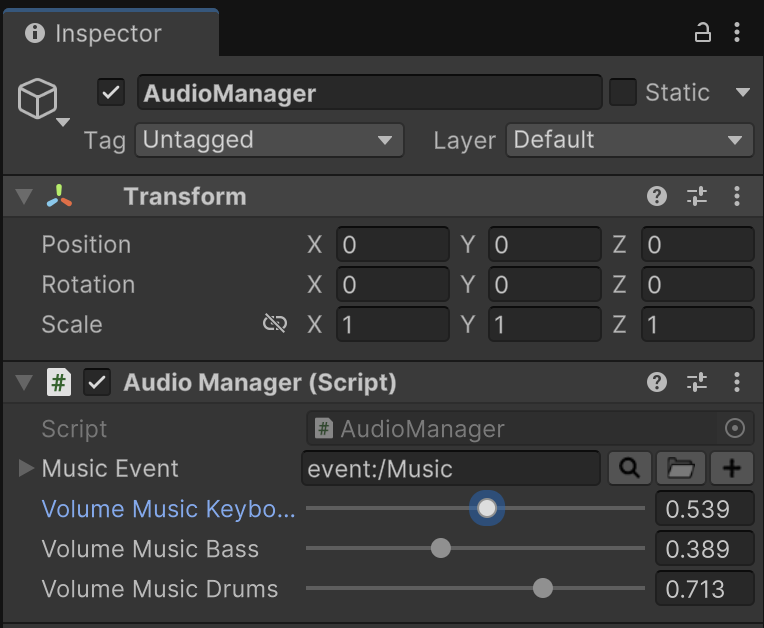Click the AudioManager name text field
The width and height of the screenshot is (764, 628).
pos(369,93)
